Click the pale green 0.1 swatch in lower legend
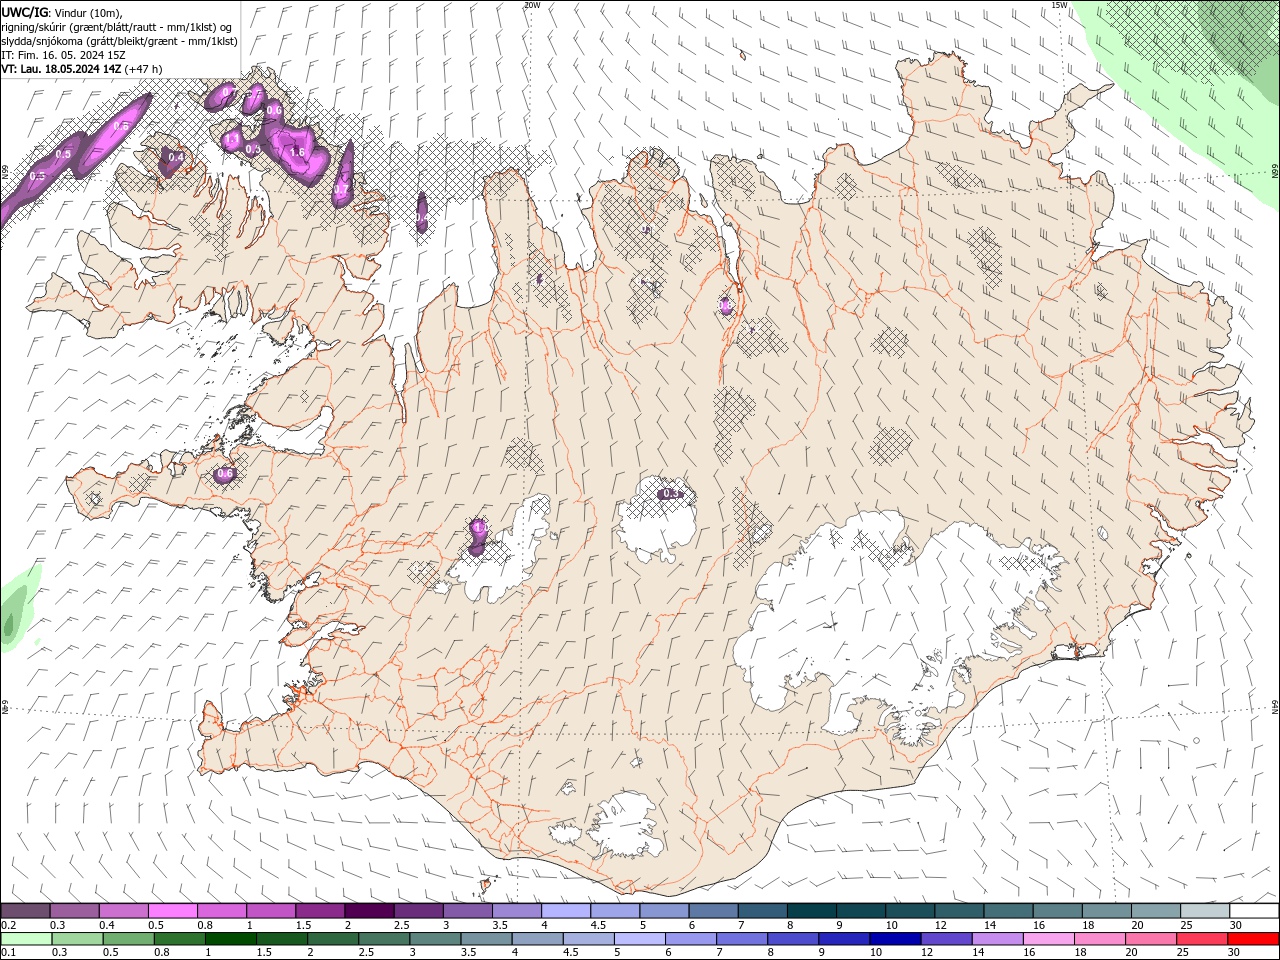The width and height of the screenshot is (1280, 960). click(25, 939)
